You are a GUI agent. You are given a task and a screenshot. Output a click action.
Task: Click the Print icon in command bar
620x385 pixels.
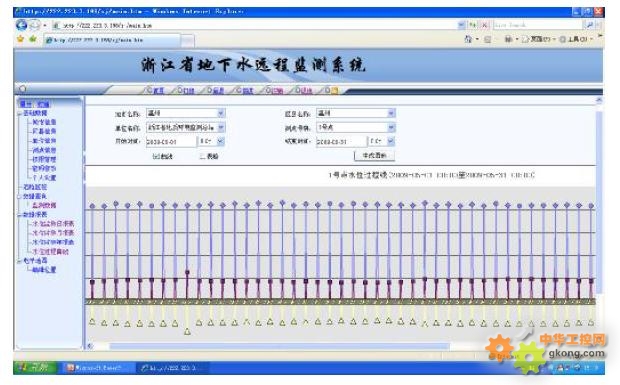coord(508,39)
